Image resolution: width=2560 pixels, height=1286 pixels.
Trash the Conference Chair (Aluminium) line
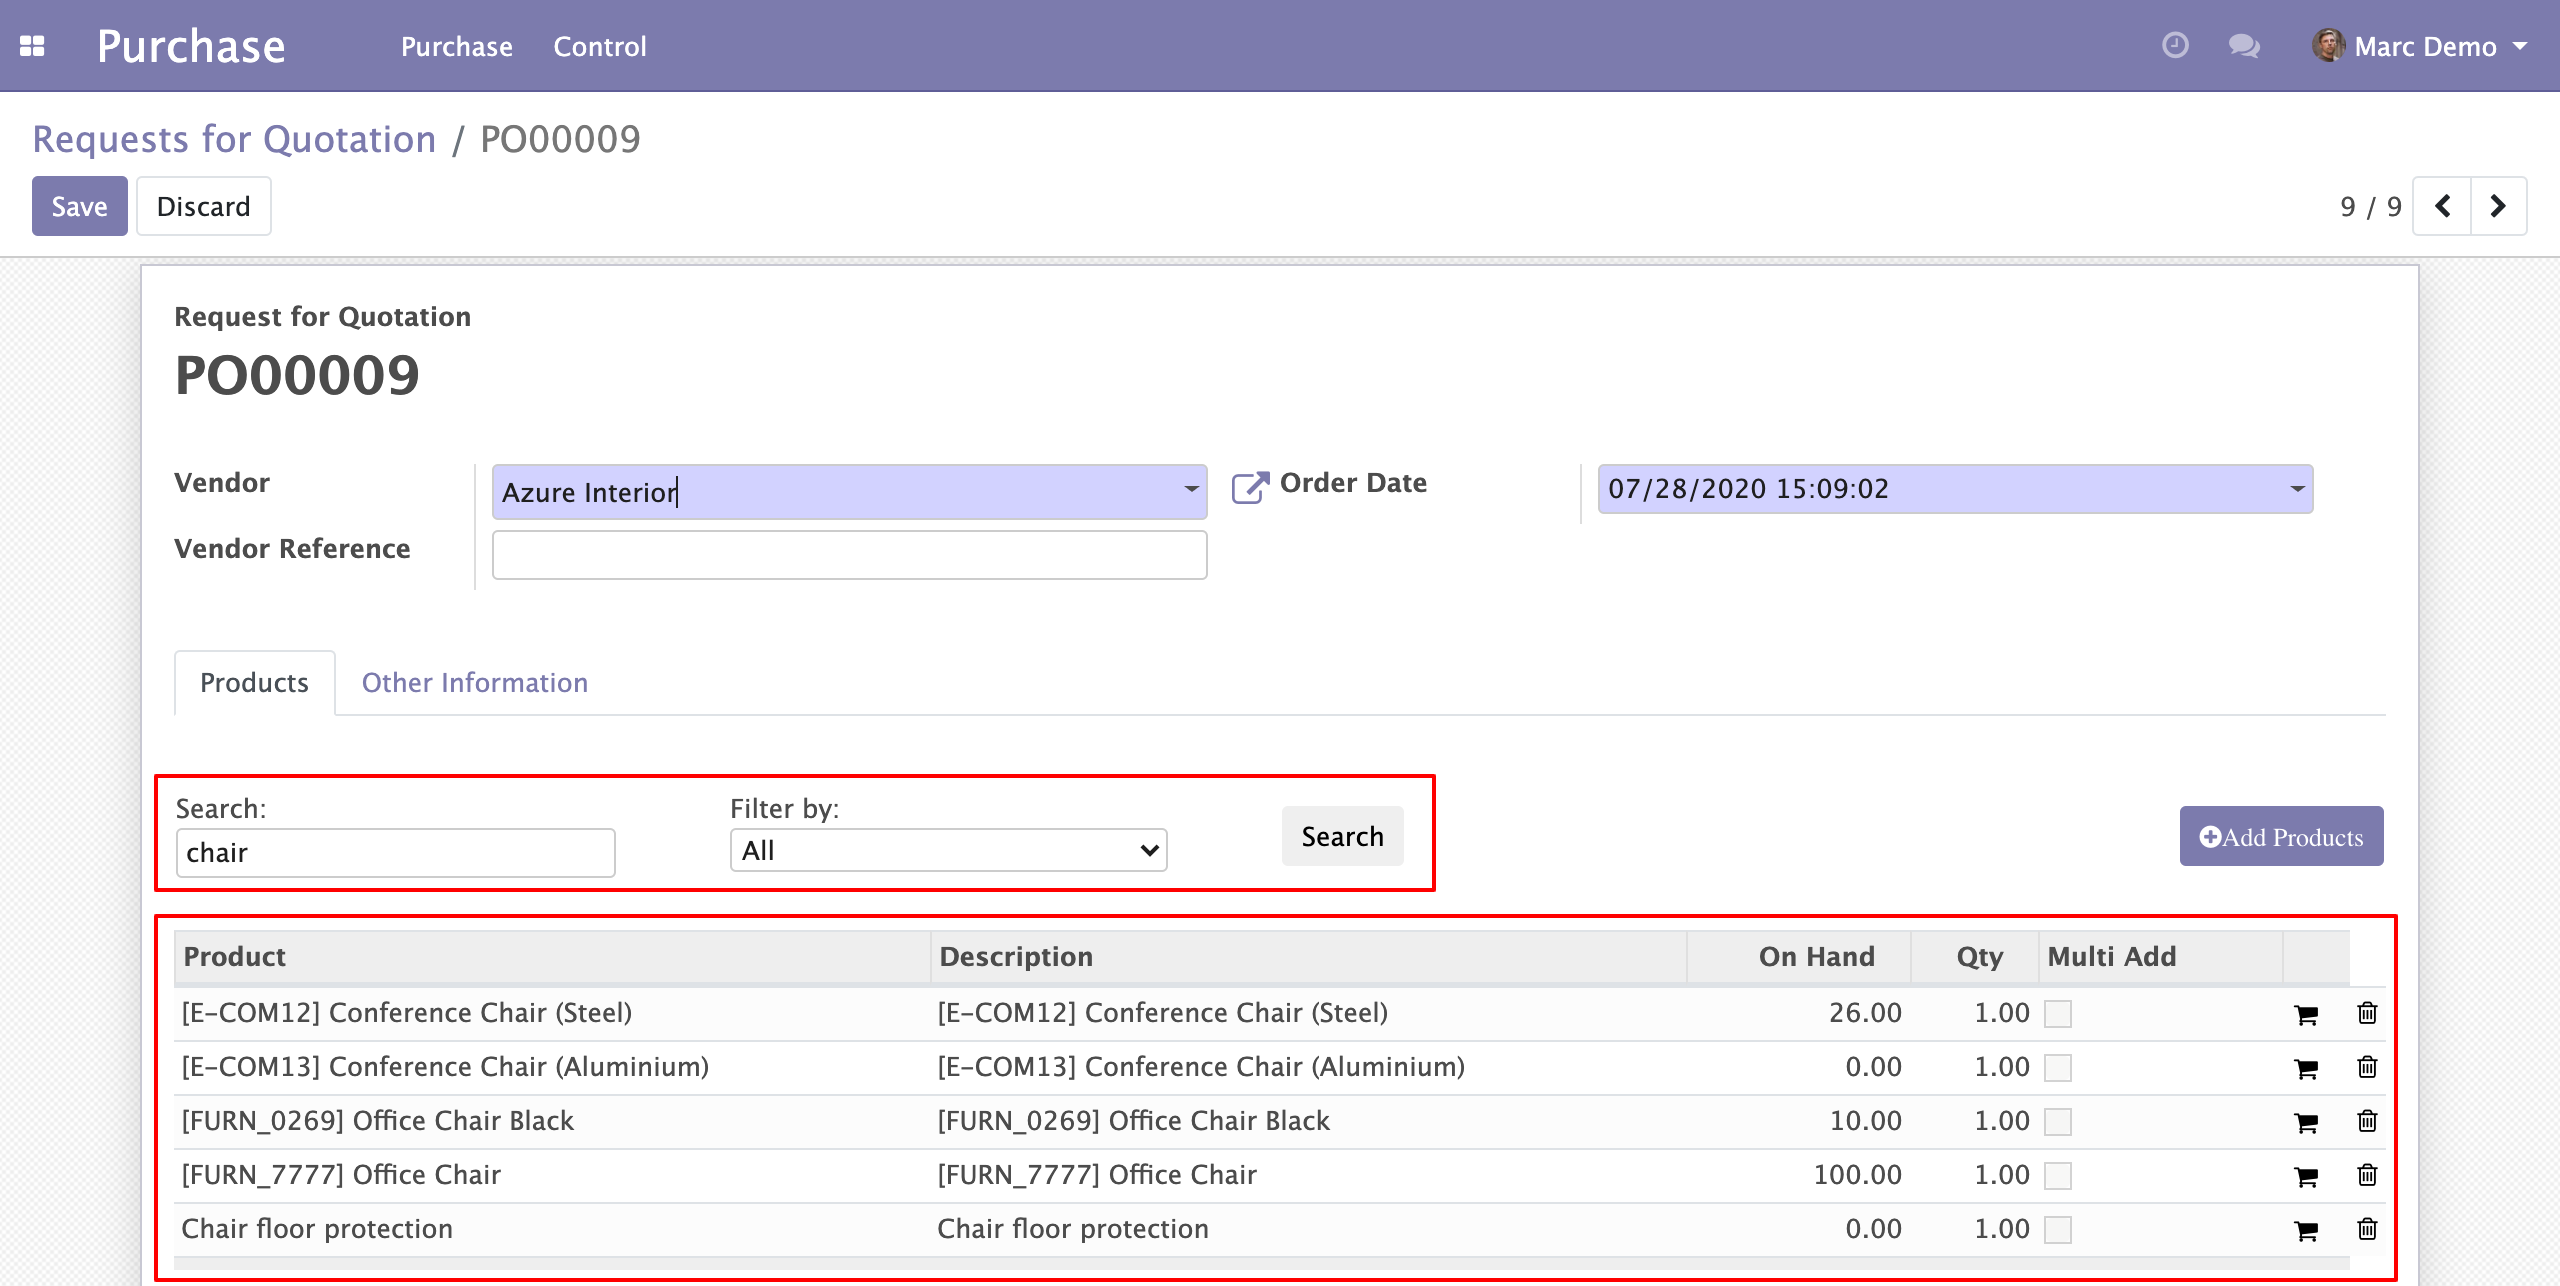pos(2367,1067)
